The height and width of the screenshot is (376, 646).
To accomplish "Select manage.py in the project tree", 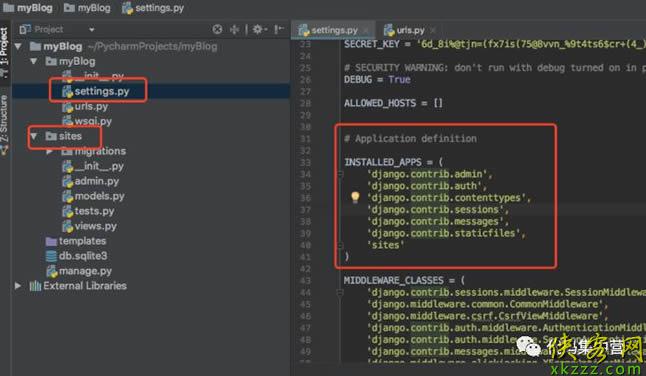I will pos(85,271).
